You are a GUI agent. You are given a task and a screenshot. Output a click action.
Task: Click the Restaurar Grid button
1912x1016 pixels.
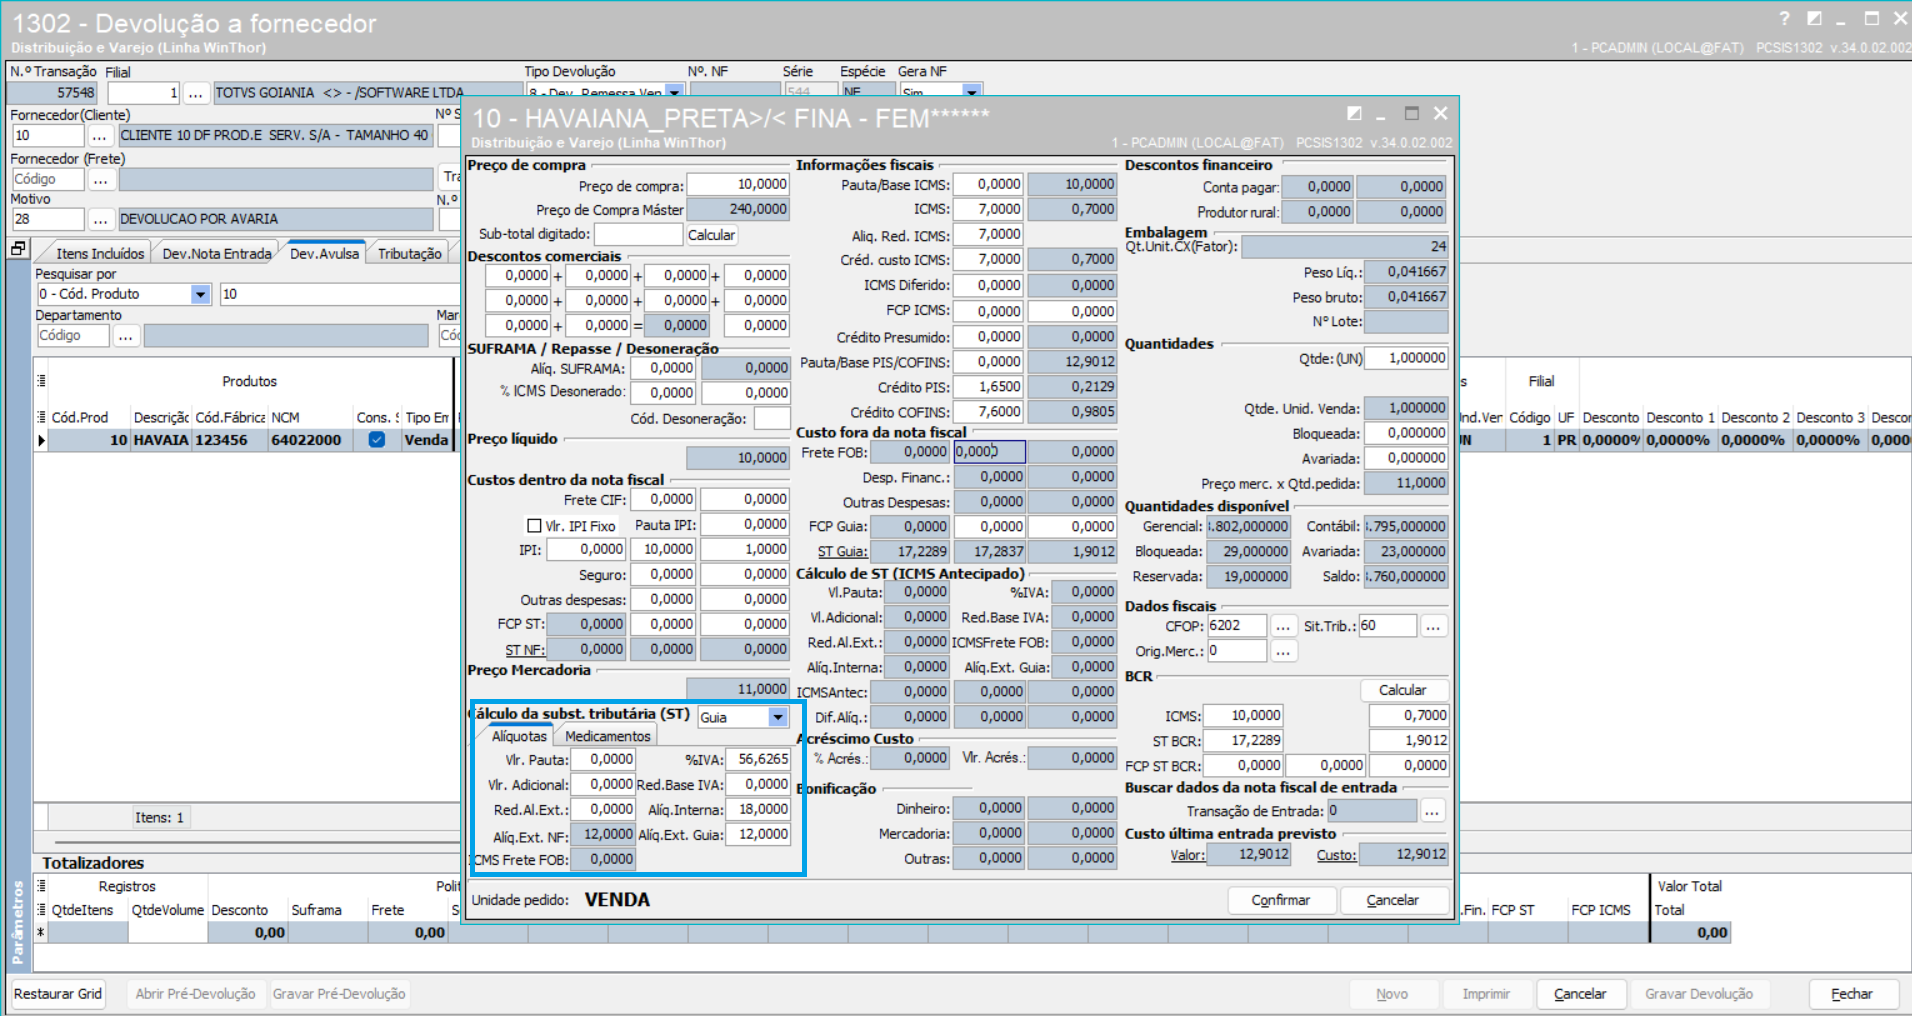point(58,994)
